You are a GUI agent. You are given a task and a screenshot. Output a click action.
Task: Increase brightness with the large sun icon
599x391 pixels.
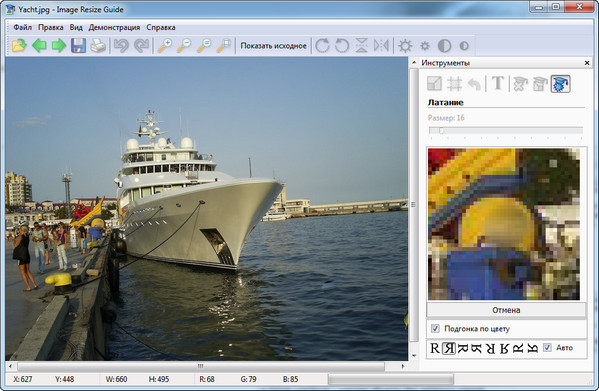(x=405, y=46)
